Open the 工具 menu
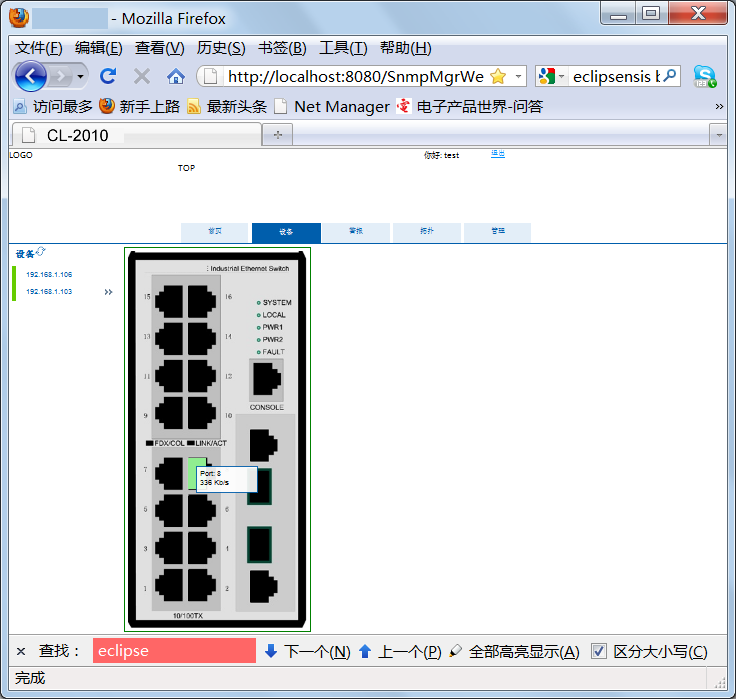This screenshot has width=737, height=699. point(342,48)
